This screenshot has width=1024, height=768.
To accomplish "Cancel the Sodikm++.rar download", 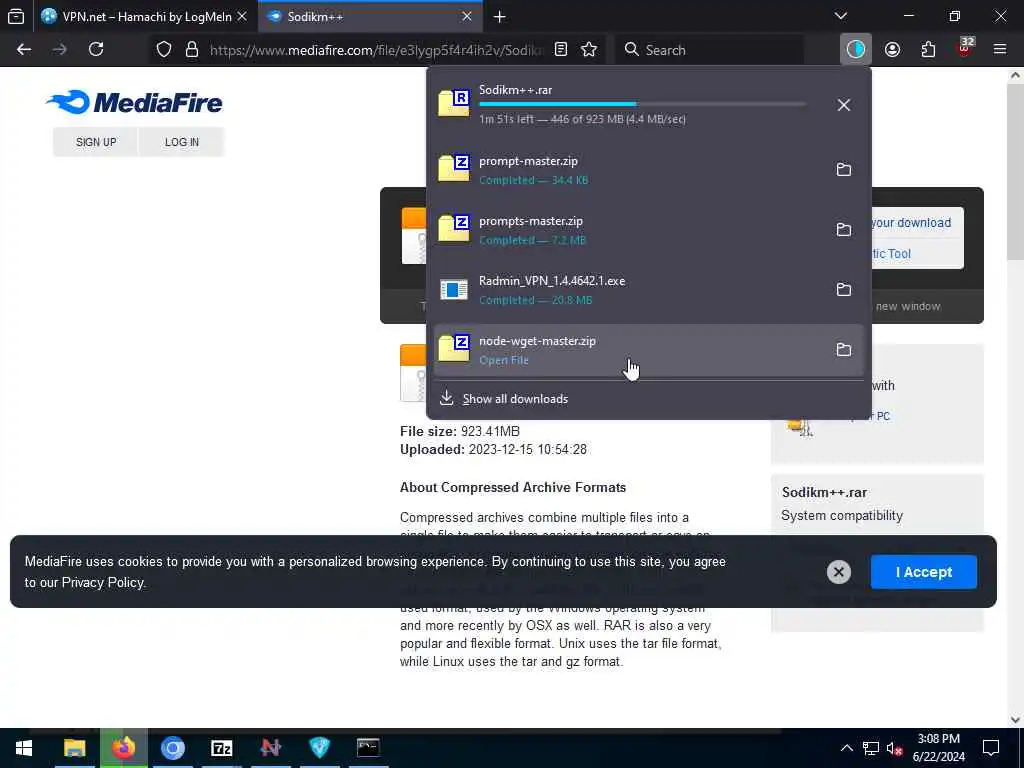I will [x=844, y=104].
